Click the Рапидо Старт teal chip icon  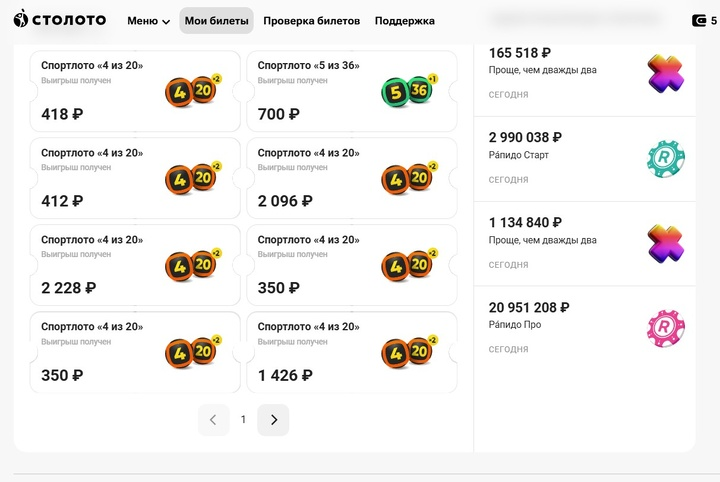665,158
